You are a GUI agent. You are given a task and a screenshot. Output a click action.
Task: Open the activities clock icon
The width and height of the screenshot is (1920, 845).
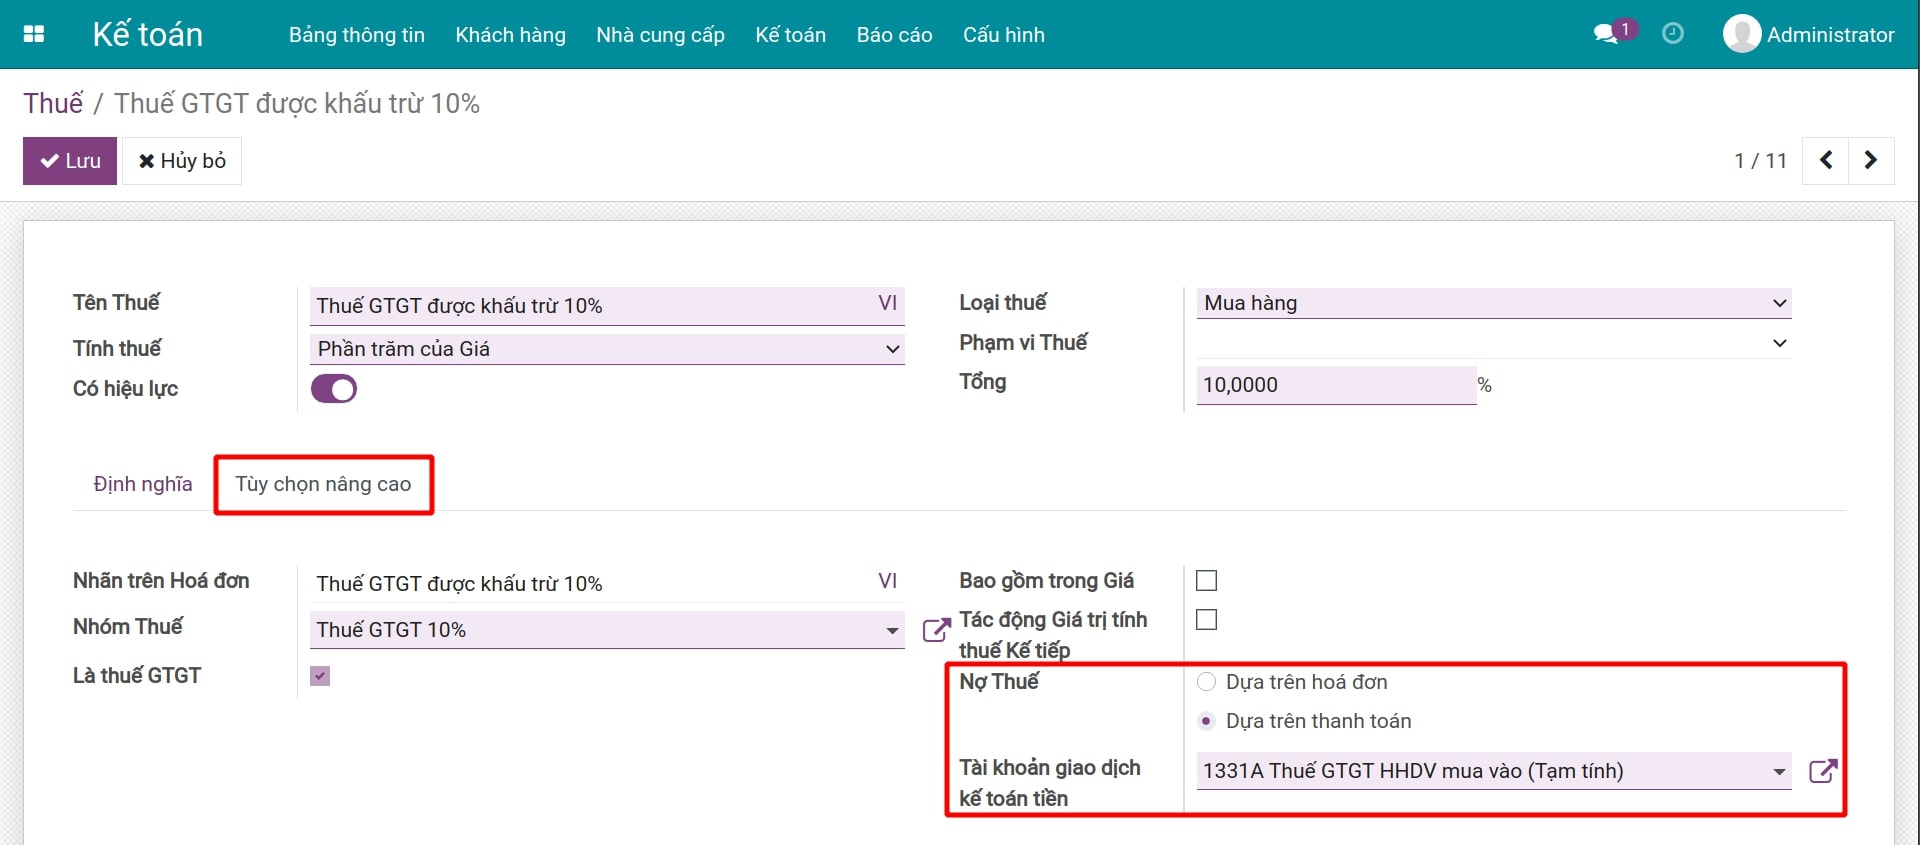tap(1672, 34)
